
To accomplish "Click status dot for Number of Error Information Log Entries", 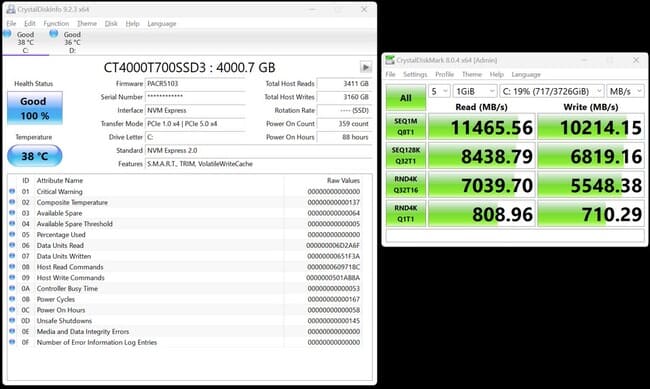I will coord(12,342).
